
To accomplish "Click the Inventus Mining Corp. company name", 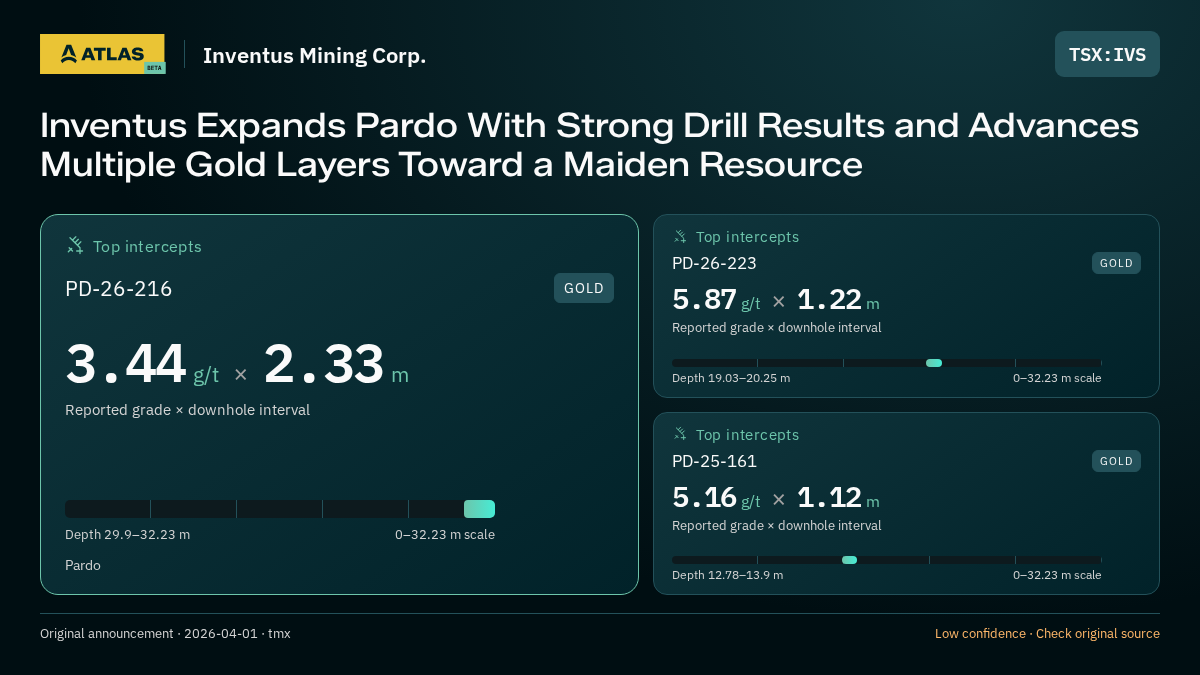I will [314, 55].
